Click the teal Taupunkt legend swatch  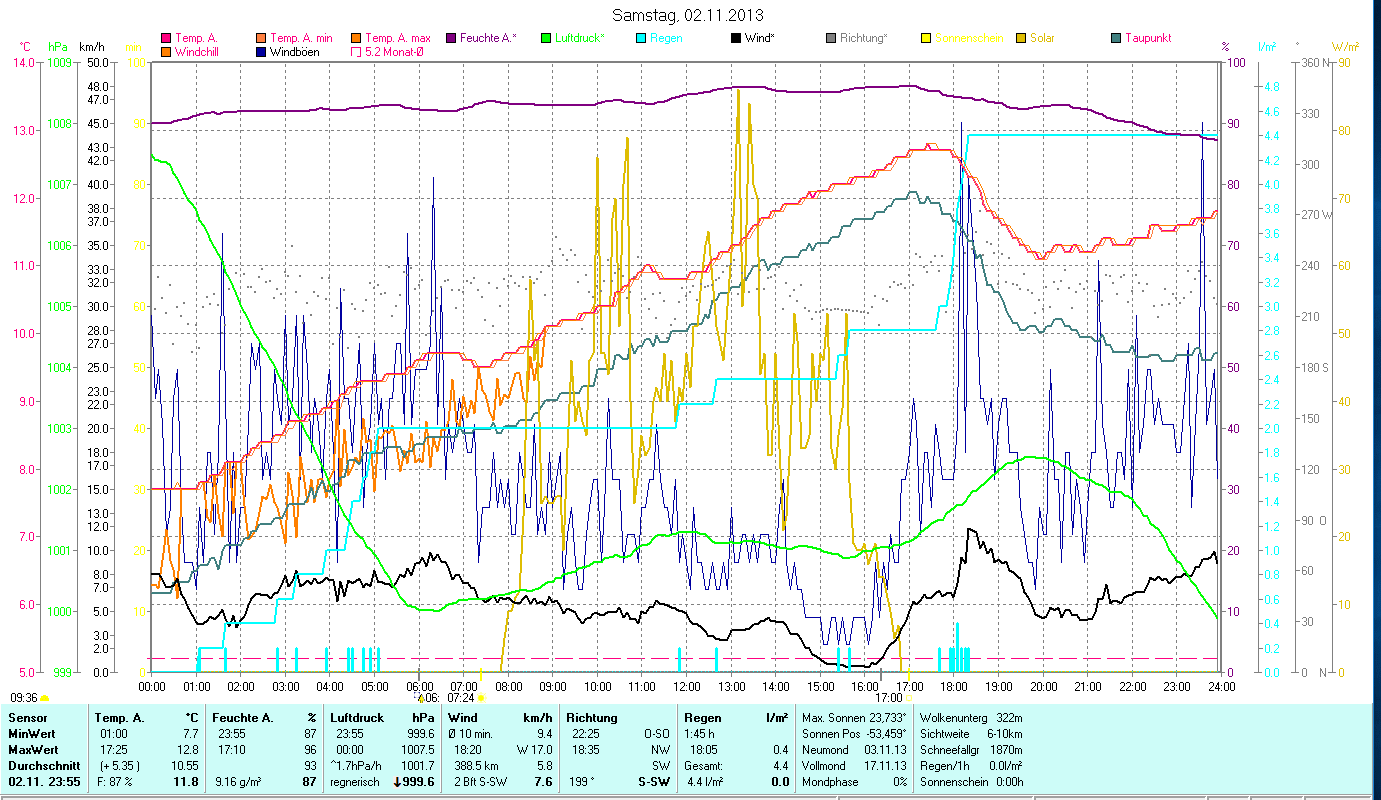point(1116,38)
